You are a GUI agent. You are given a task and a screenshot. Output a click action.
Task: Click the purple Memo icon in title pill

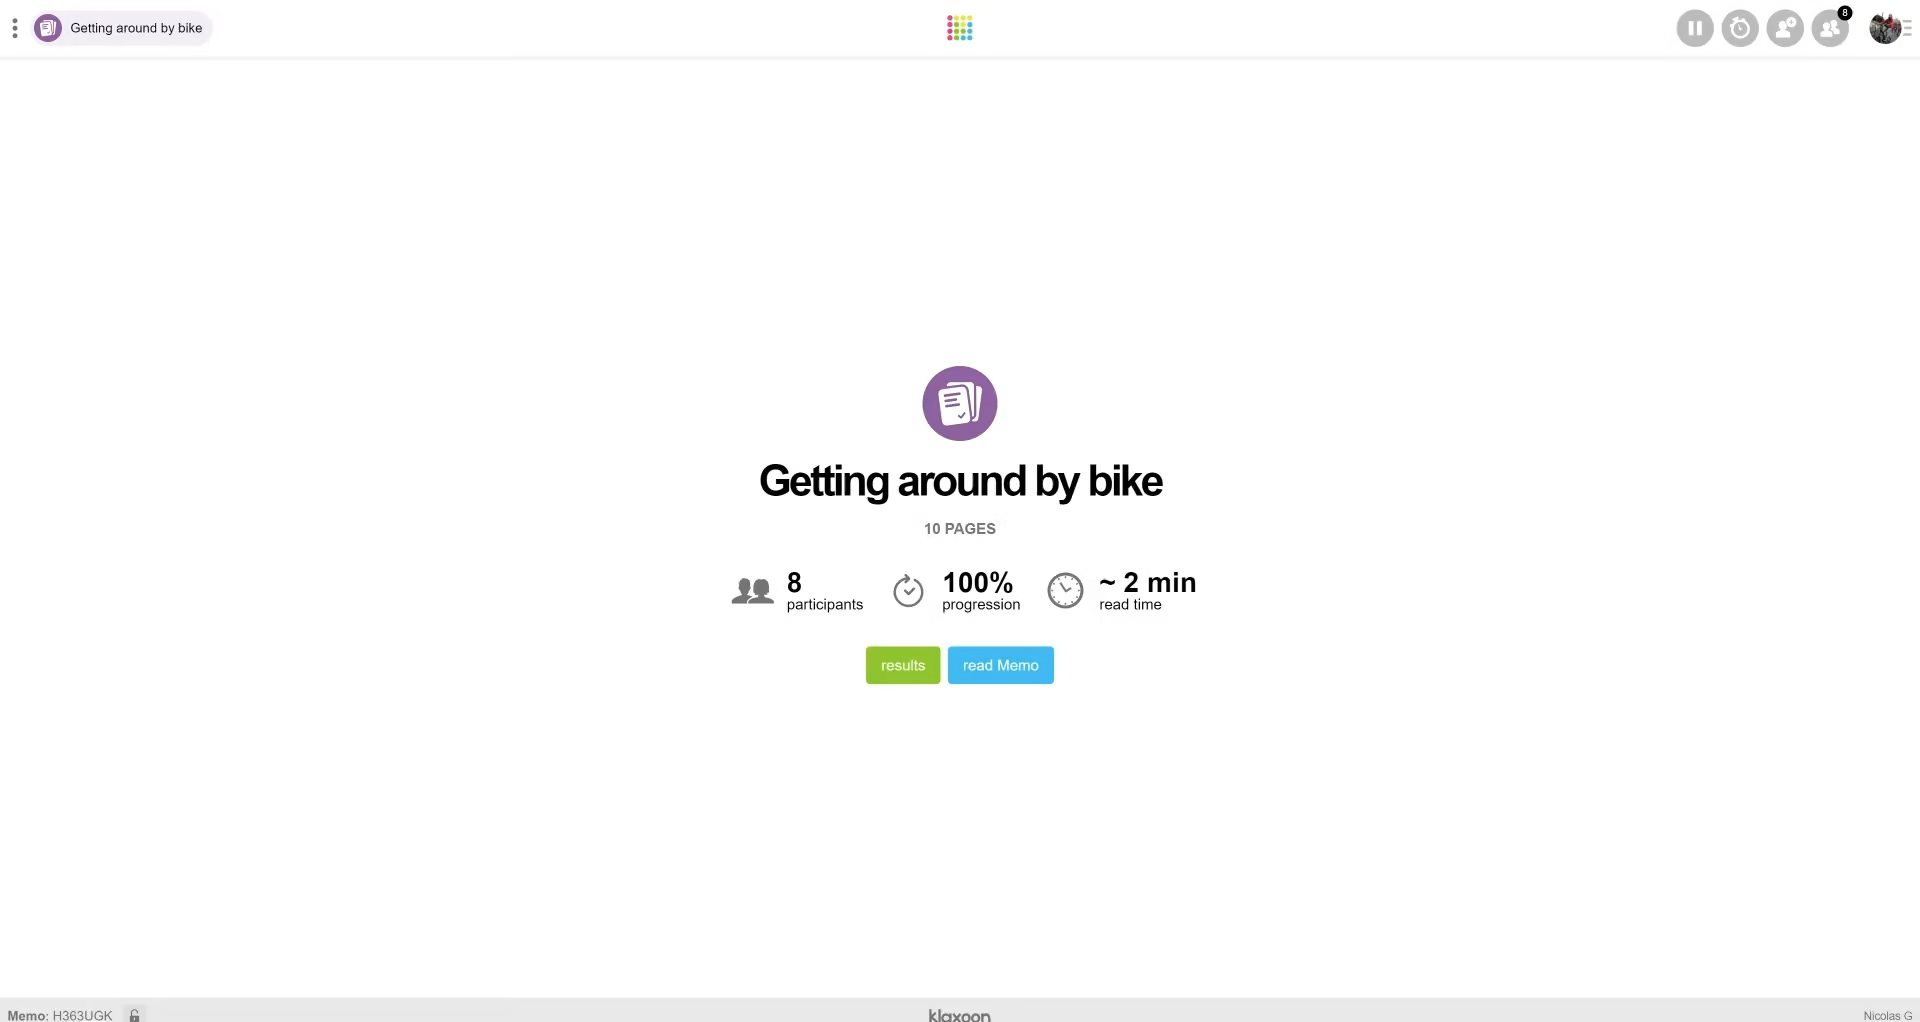coord(48,28)
